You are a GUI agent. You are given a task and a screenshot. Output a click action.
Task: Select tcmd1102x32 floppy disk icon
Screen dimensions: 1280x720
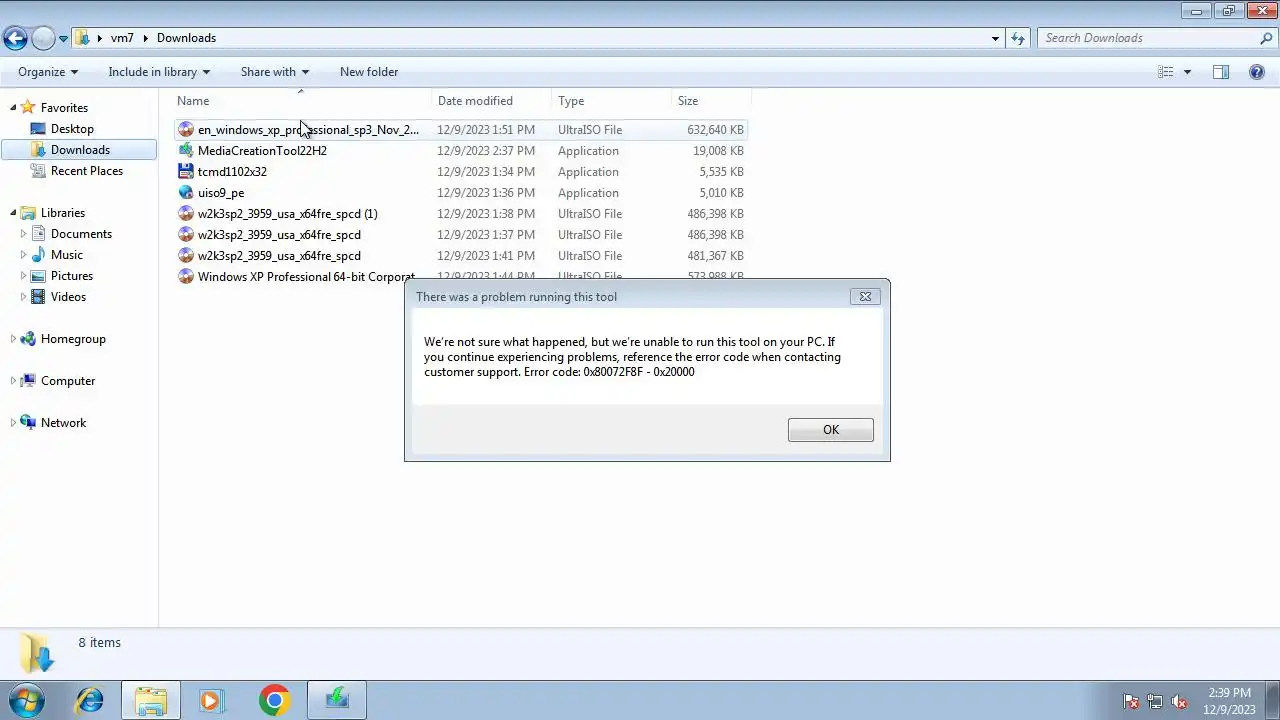[186, 172]
